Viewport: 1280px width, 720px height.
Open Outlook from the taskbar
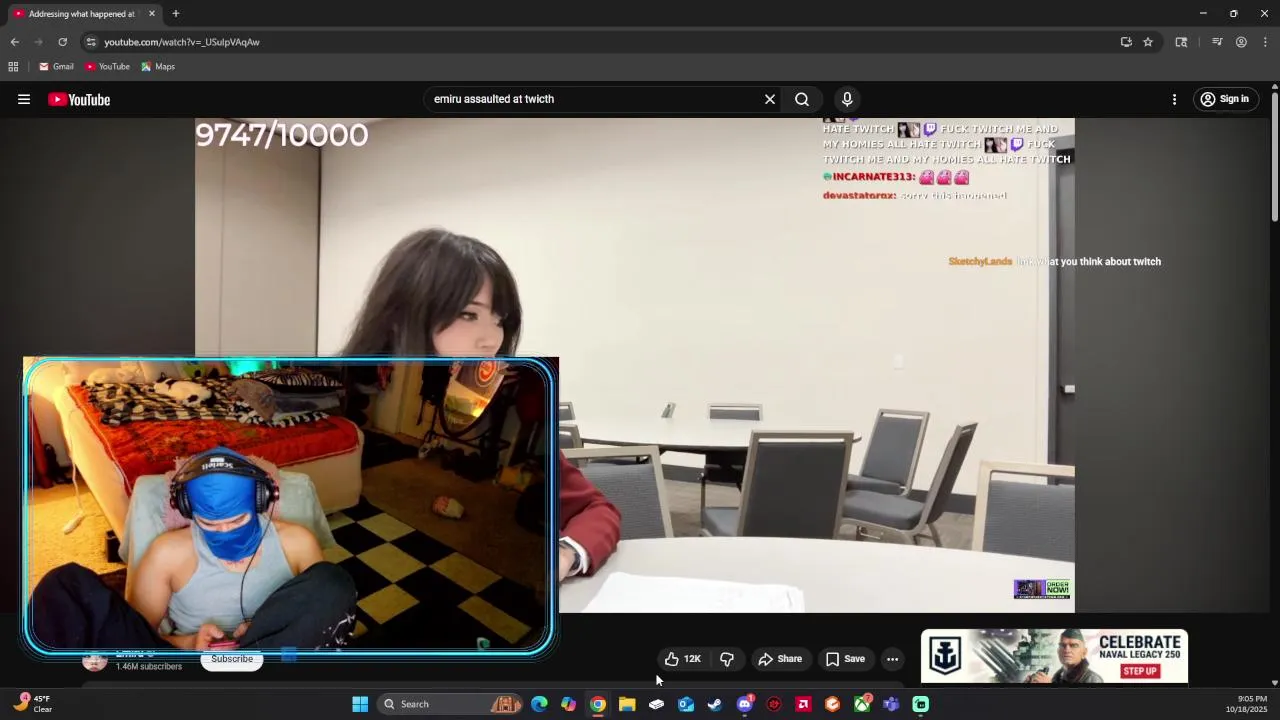pos(686,704)
